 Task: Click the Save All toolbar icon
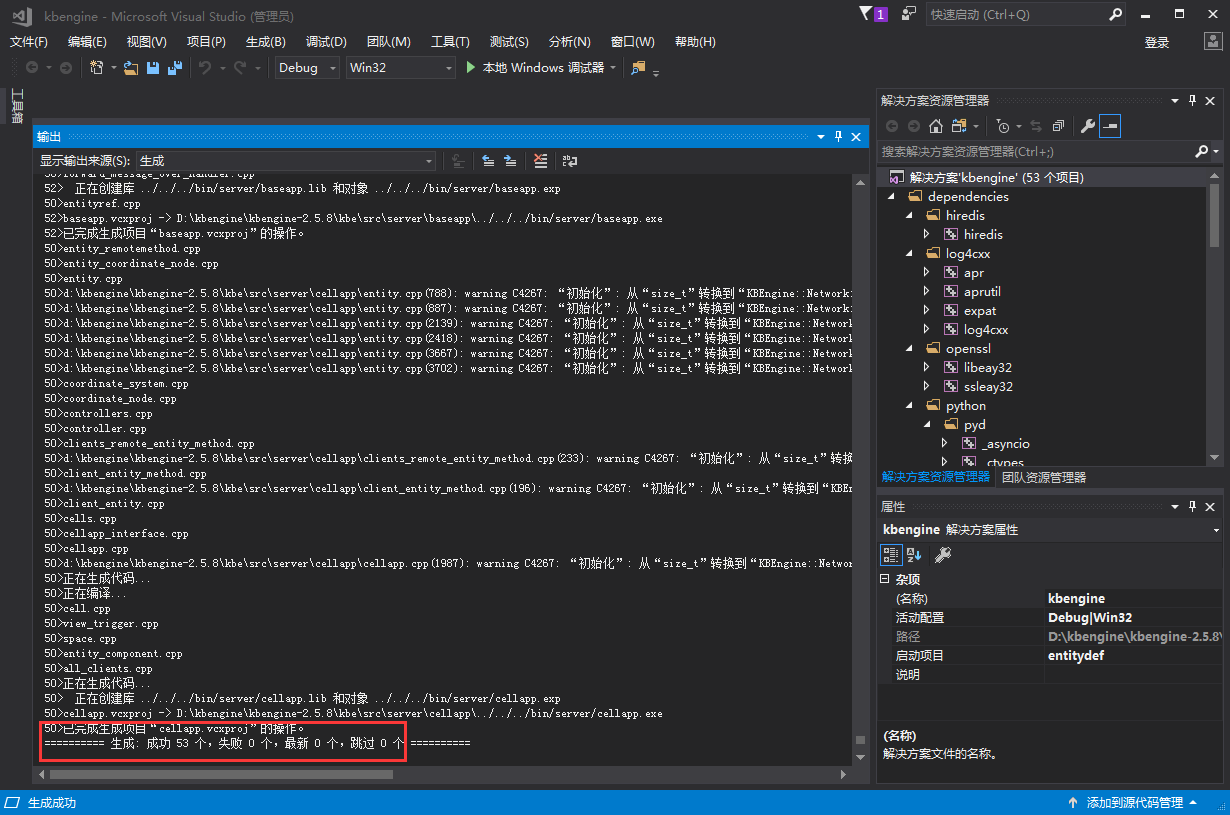click(175, 68)
